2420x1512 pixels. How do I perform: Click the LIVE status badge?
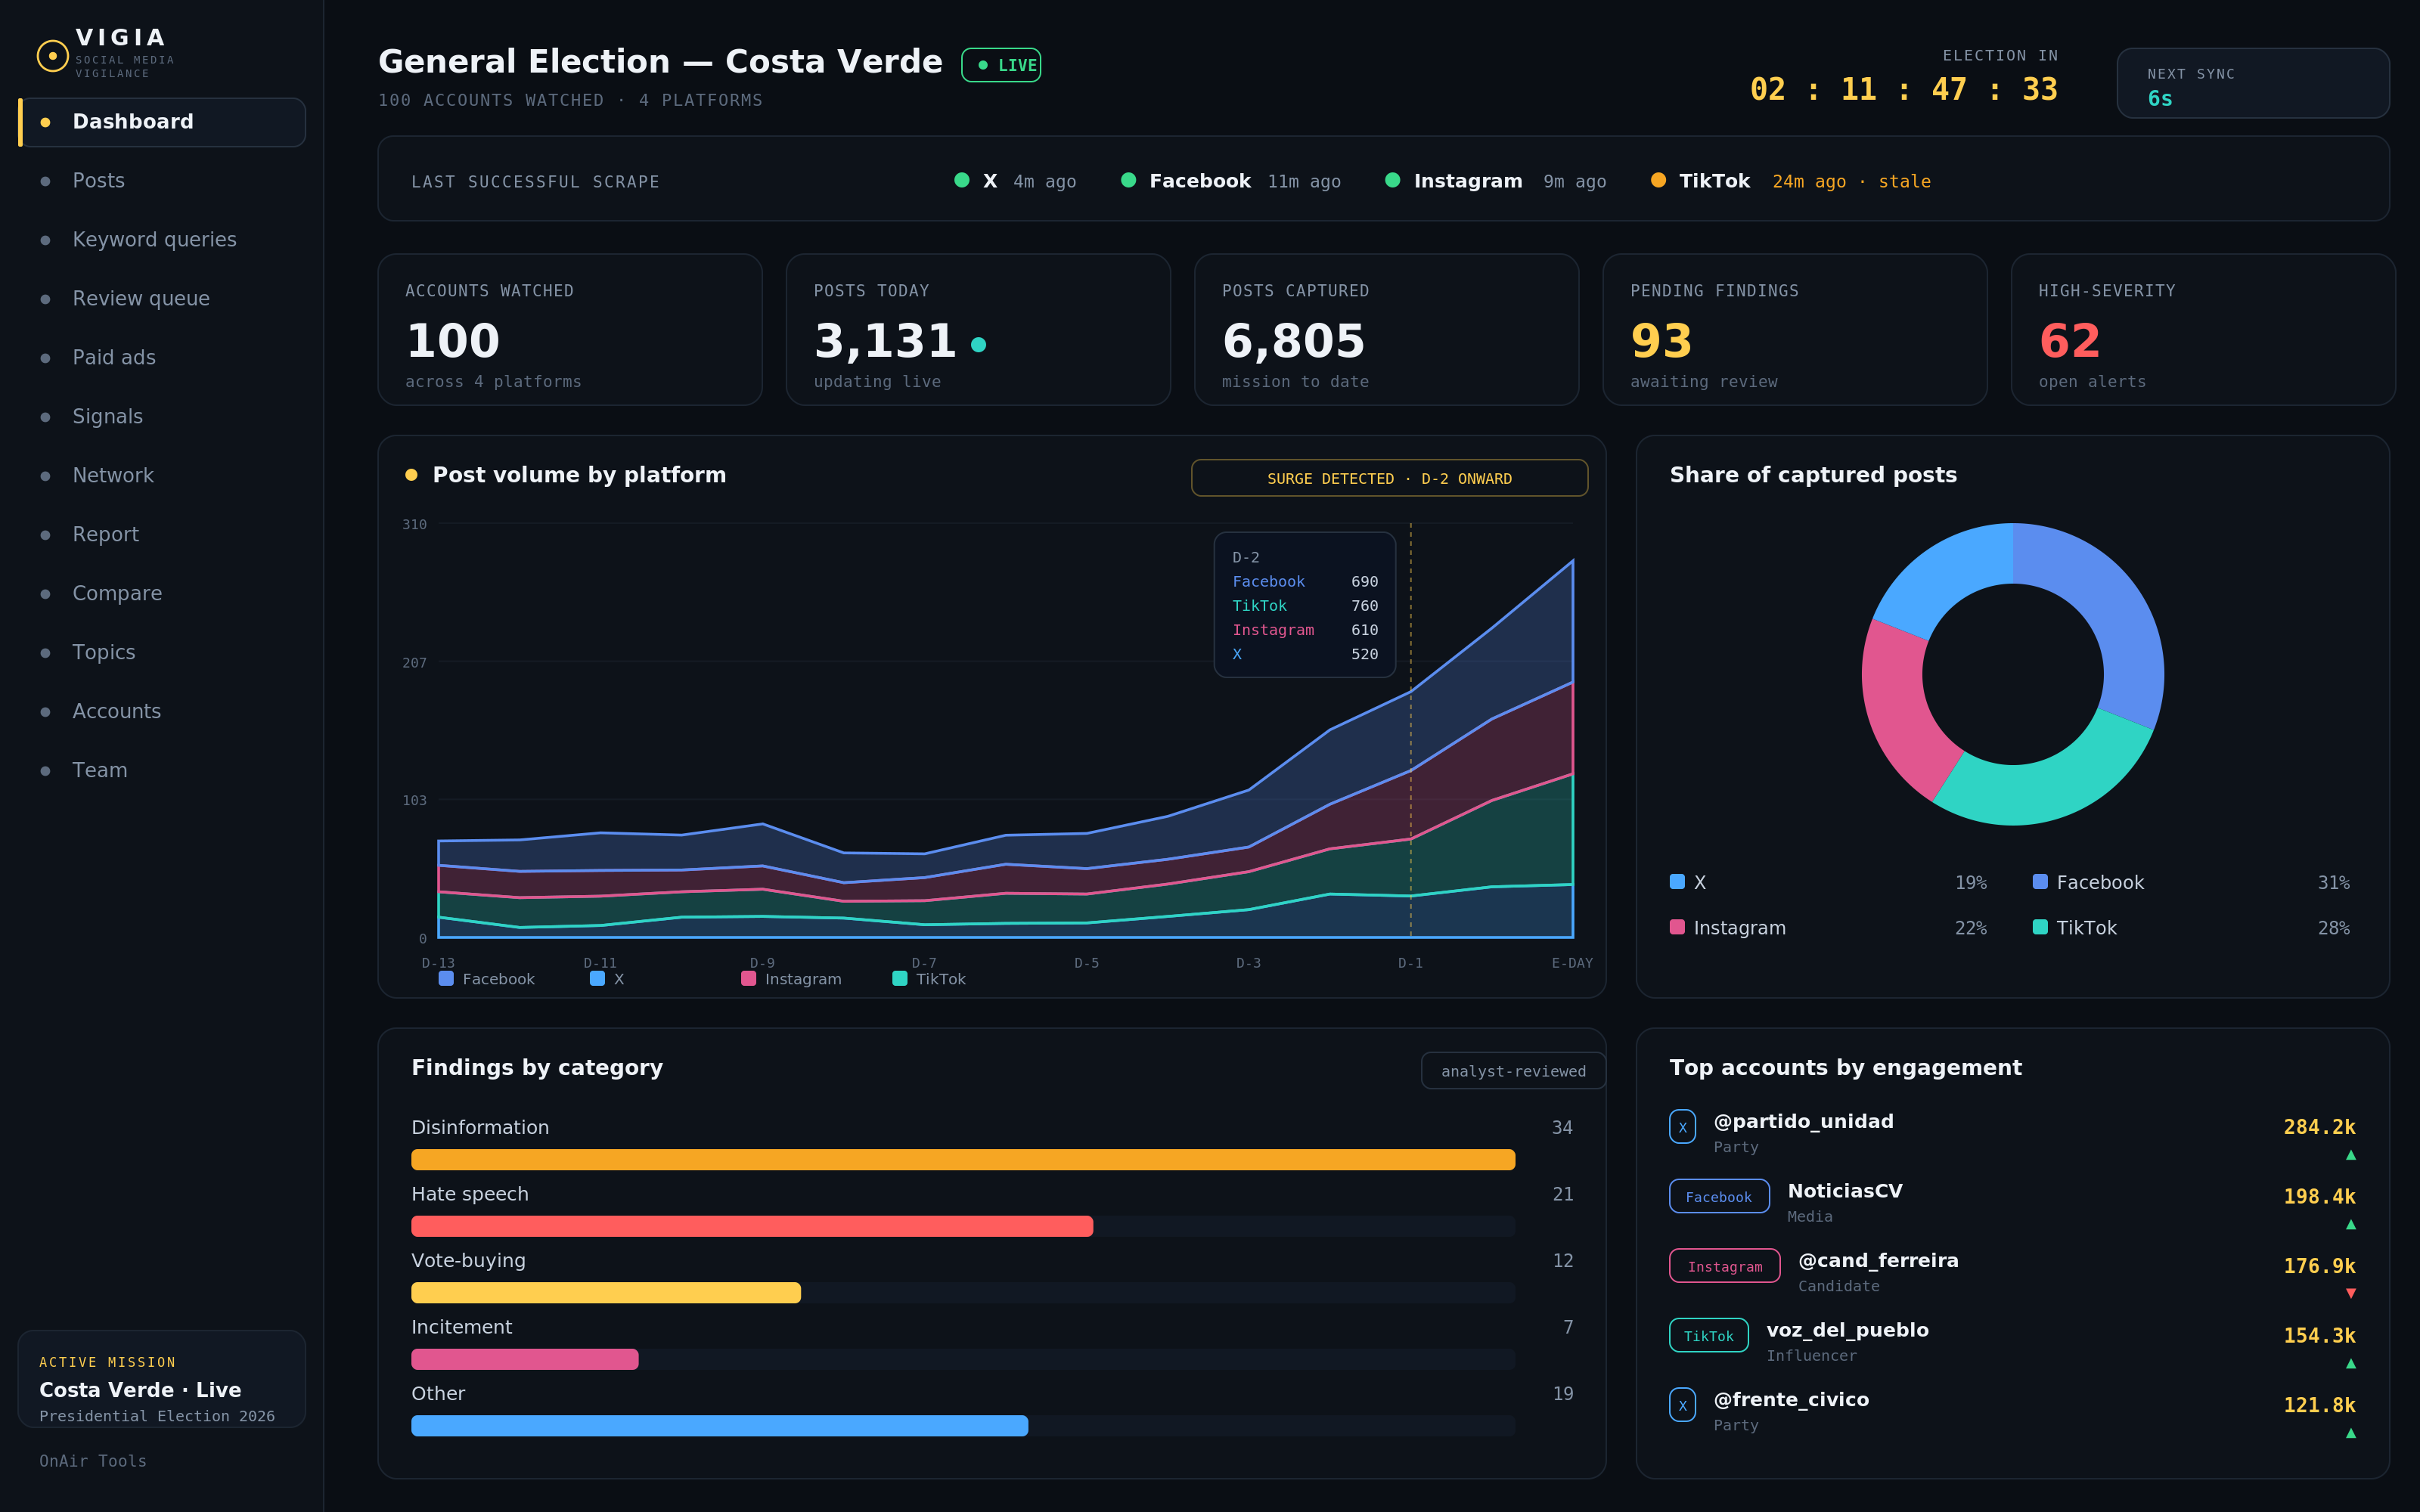[1001, 65]
